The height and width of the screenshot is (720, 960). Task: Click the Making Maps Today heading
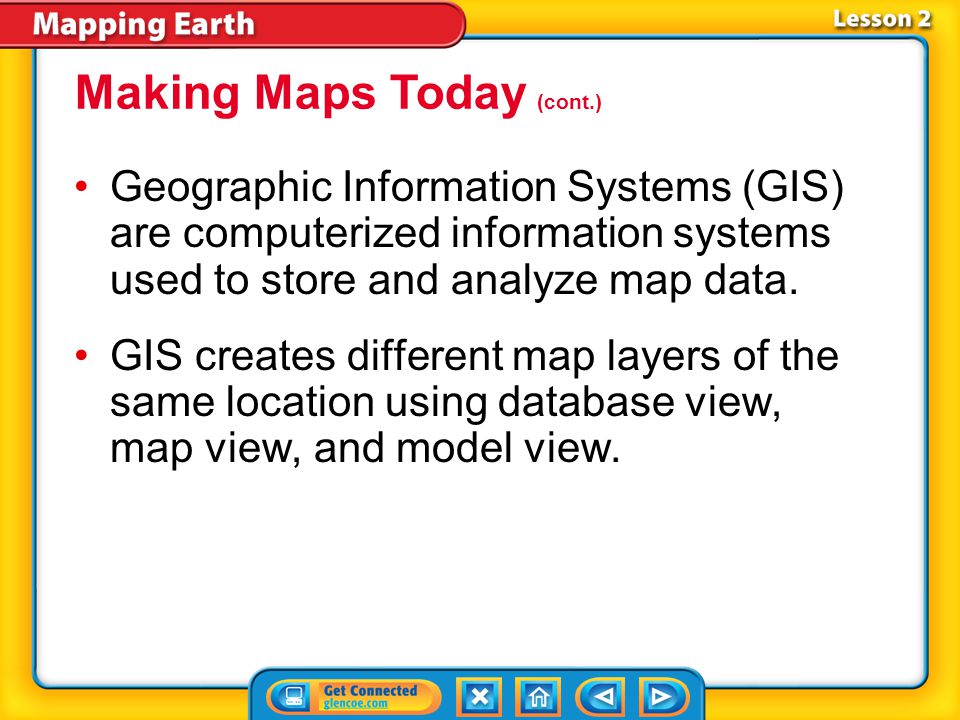coord(301,93)
